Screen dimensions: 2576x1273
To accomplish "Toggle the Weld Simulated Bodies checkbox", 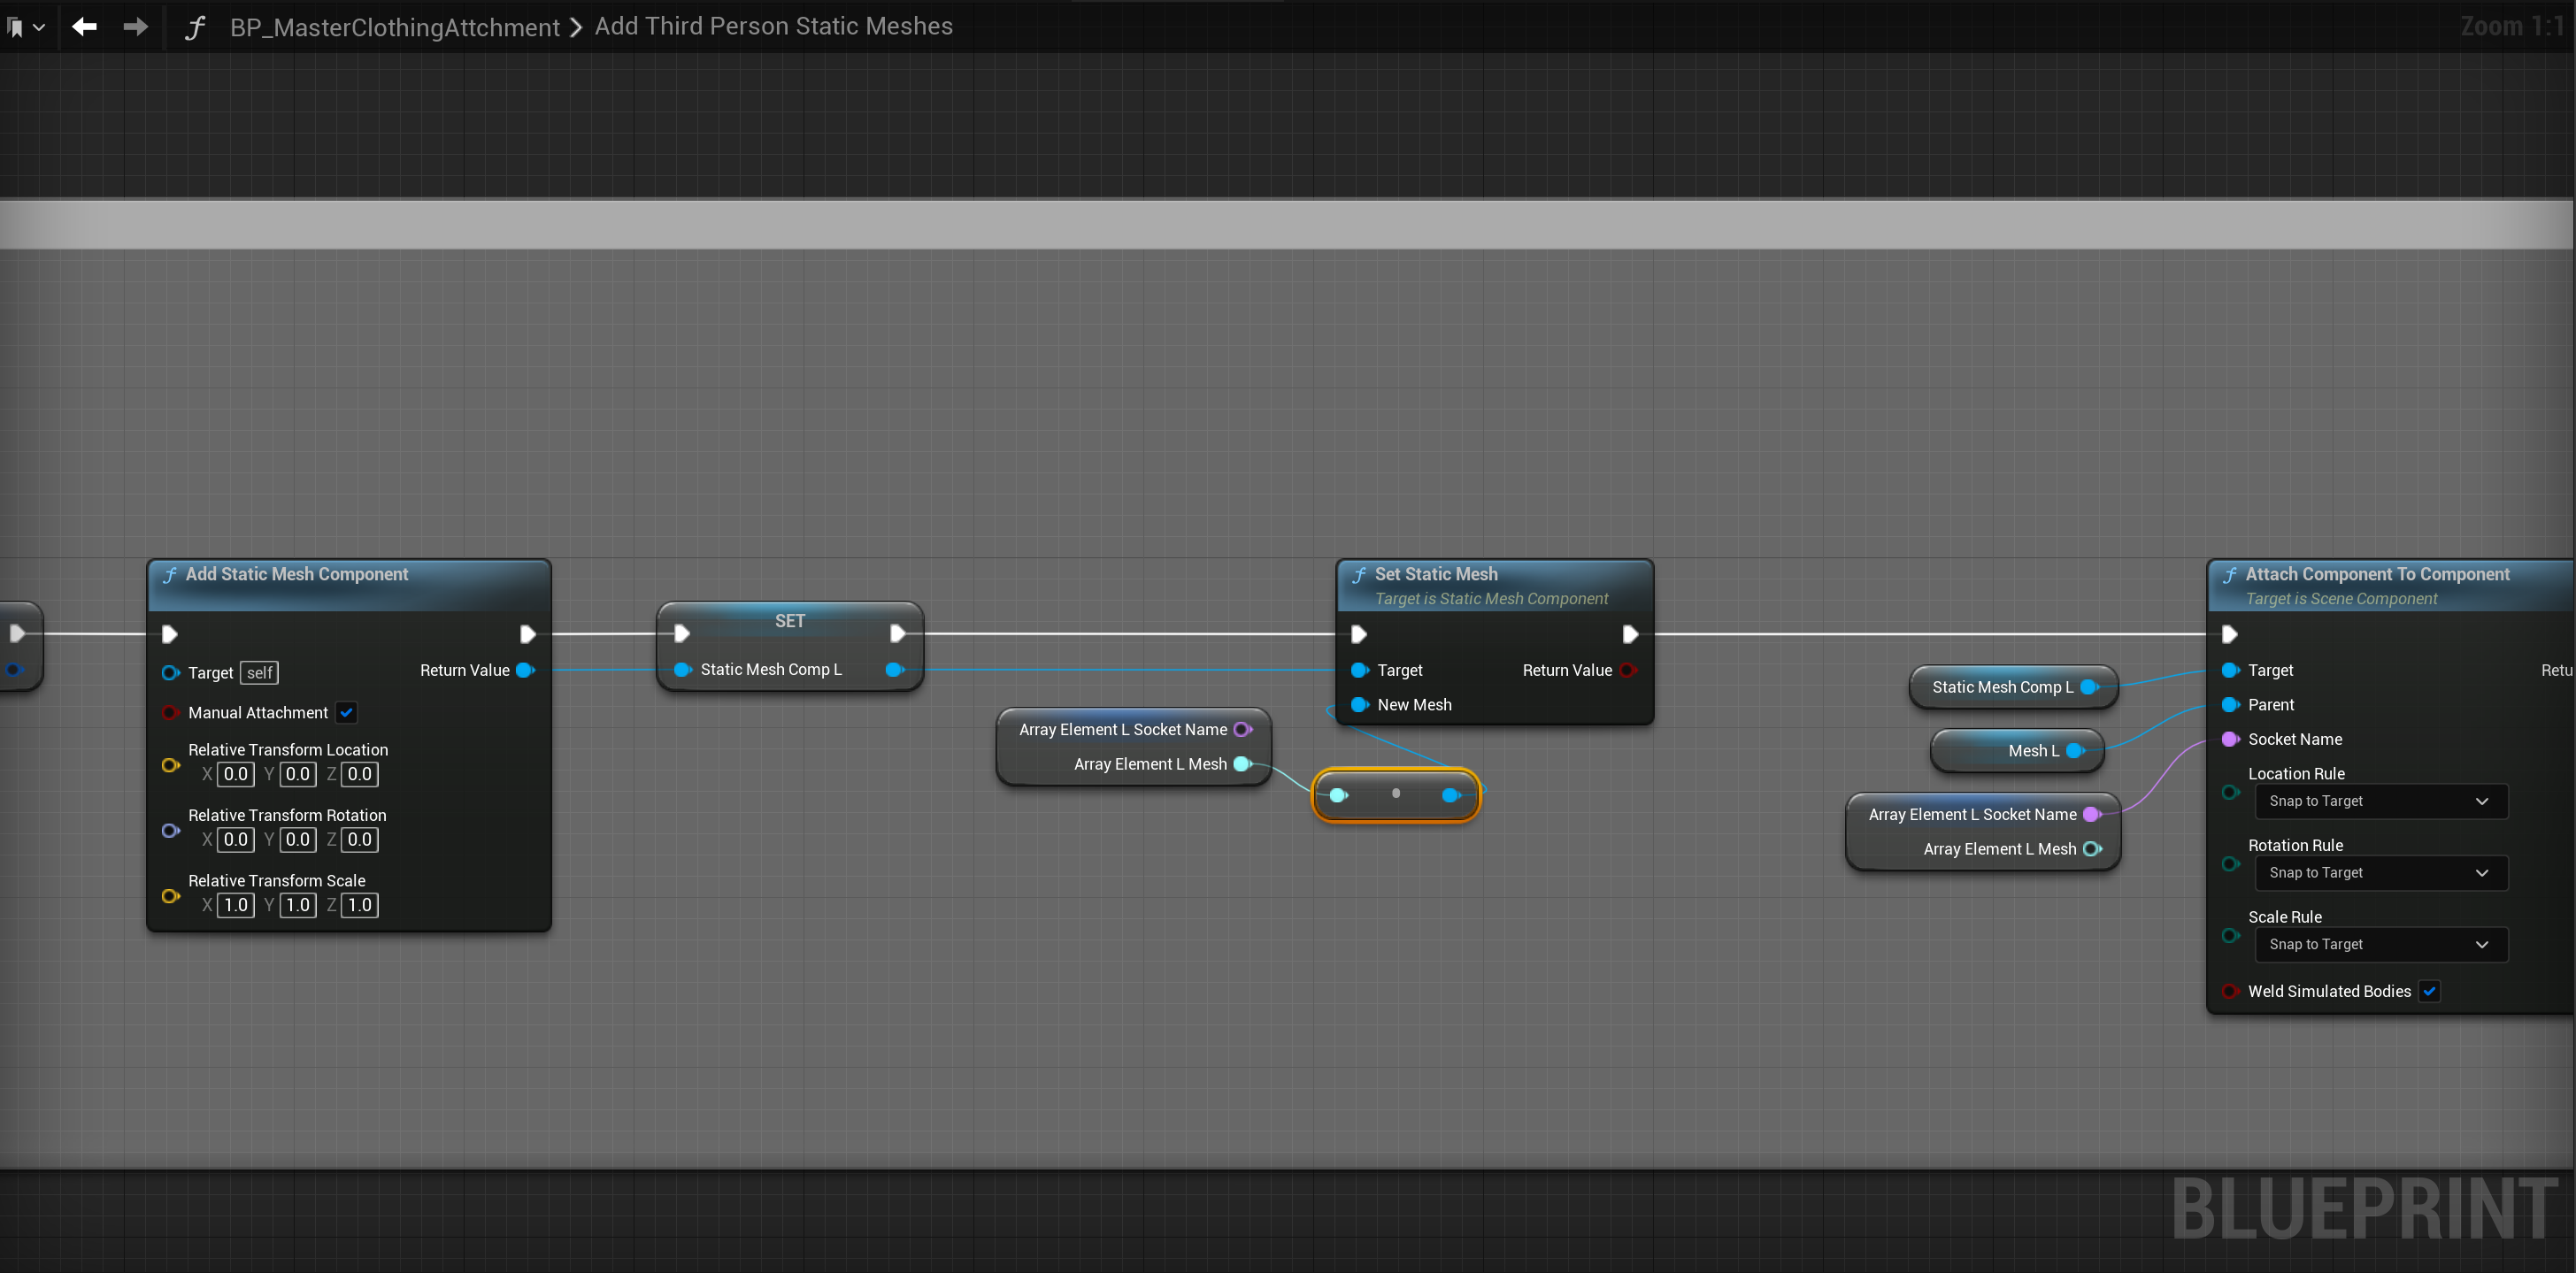I will (x=2429, y=991).
